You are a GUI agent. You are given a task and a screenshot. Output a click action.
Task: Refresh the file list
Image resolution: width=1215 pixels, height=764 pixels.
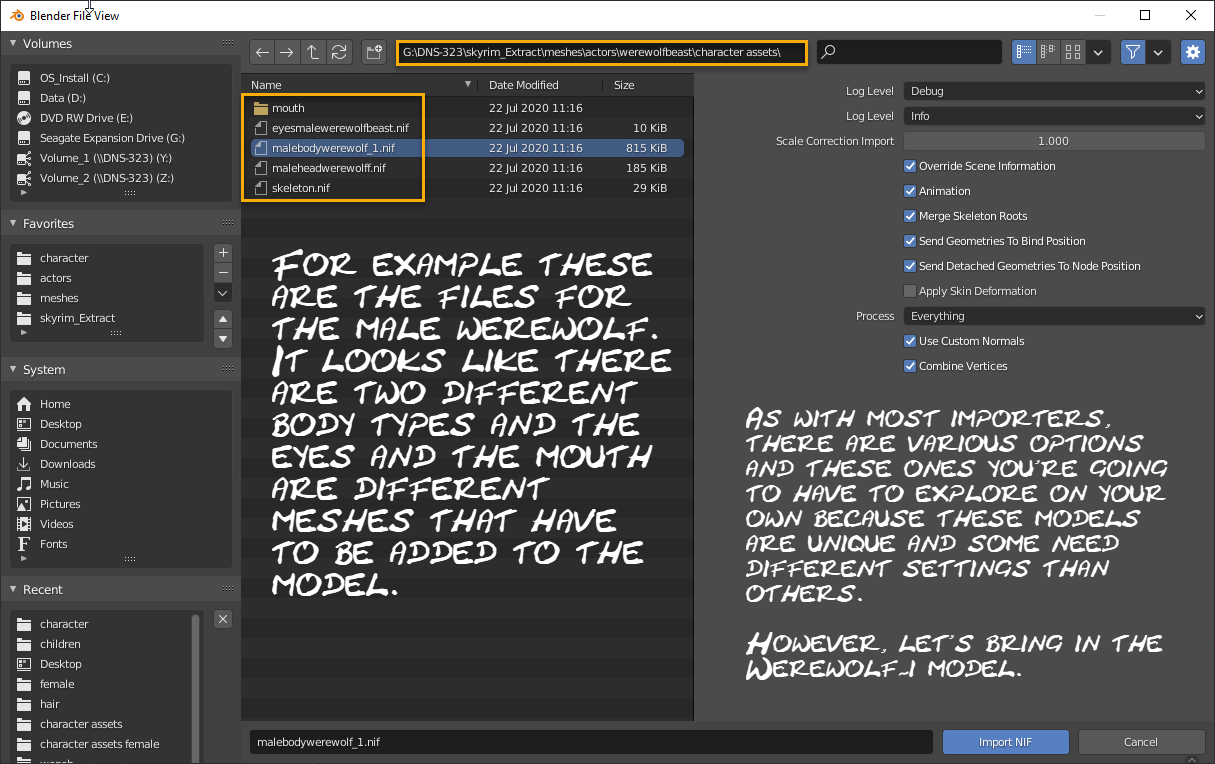tap(339, 52)
